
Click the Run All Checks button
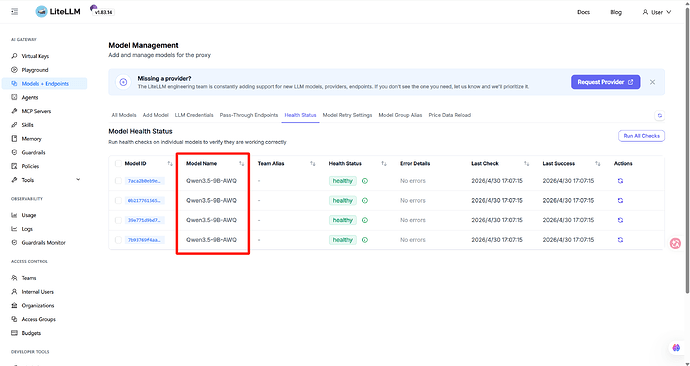tap(641, 136)
